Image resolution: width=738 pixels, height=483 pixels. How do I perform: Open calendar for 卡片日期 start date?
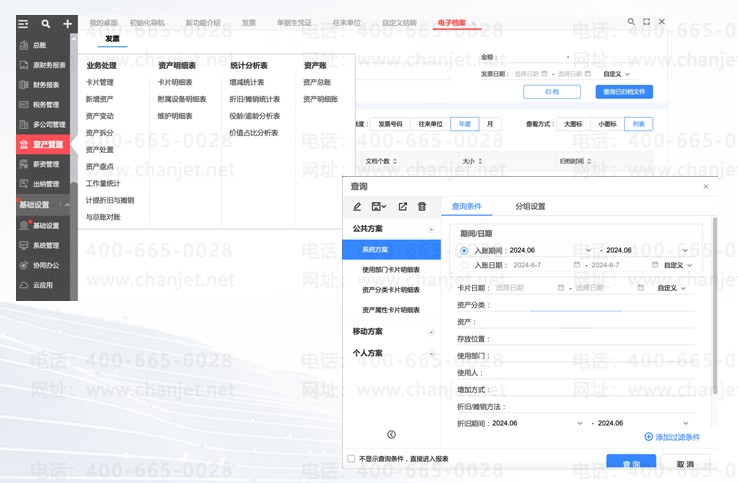point(561,288)
